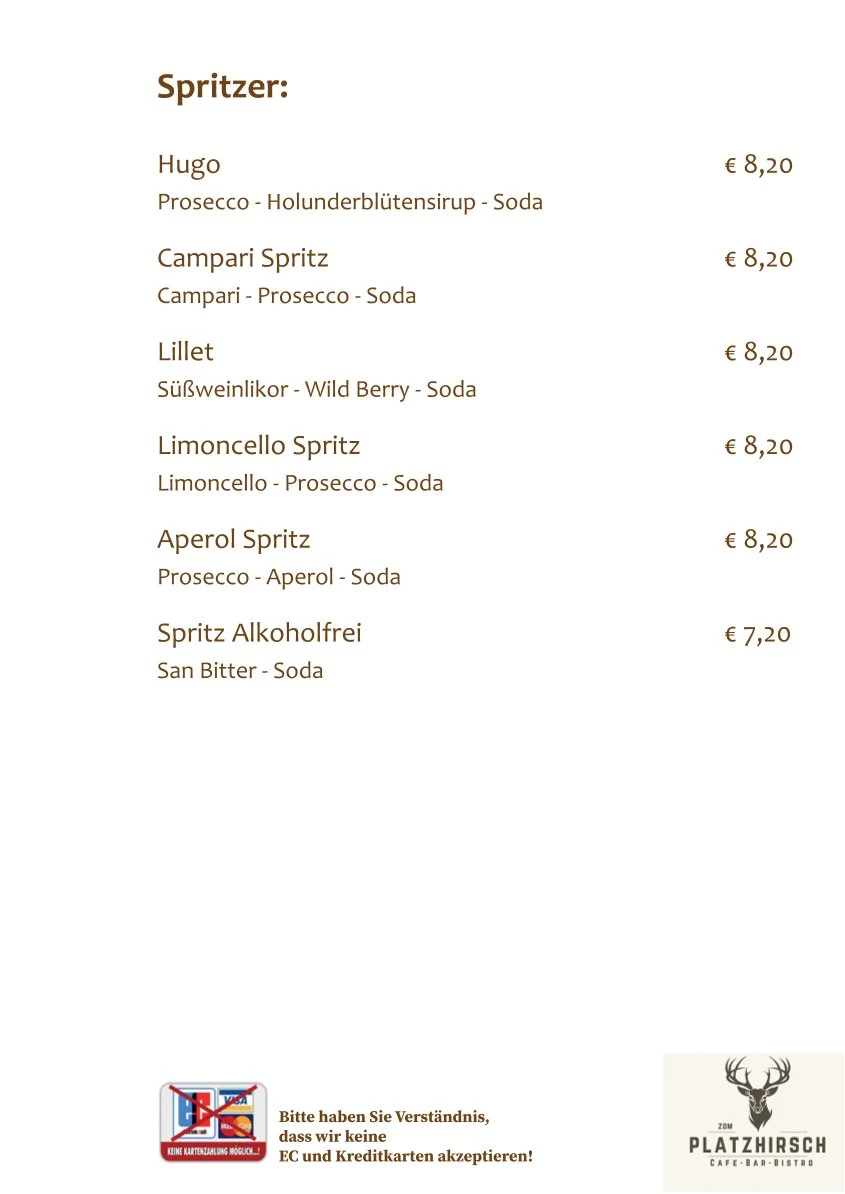Screen dimensions: 845x1194
Task: Click the Lillet price € 8,20
Action: coord(758,352)
